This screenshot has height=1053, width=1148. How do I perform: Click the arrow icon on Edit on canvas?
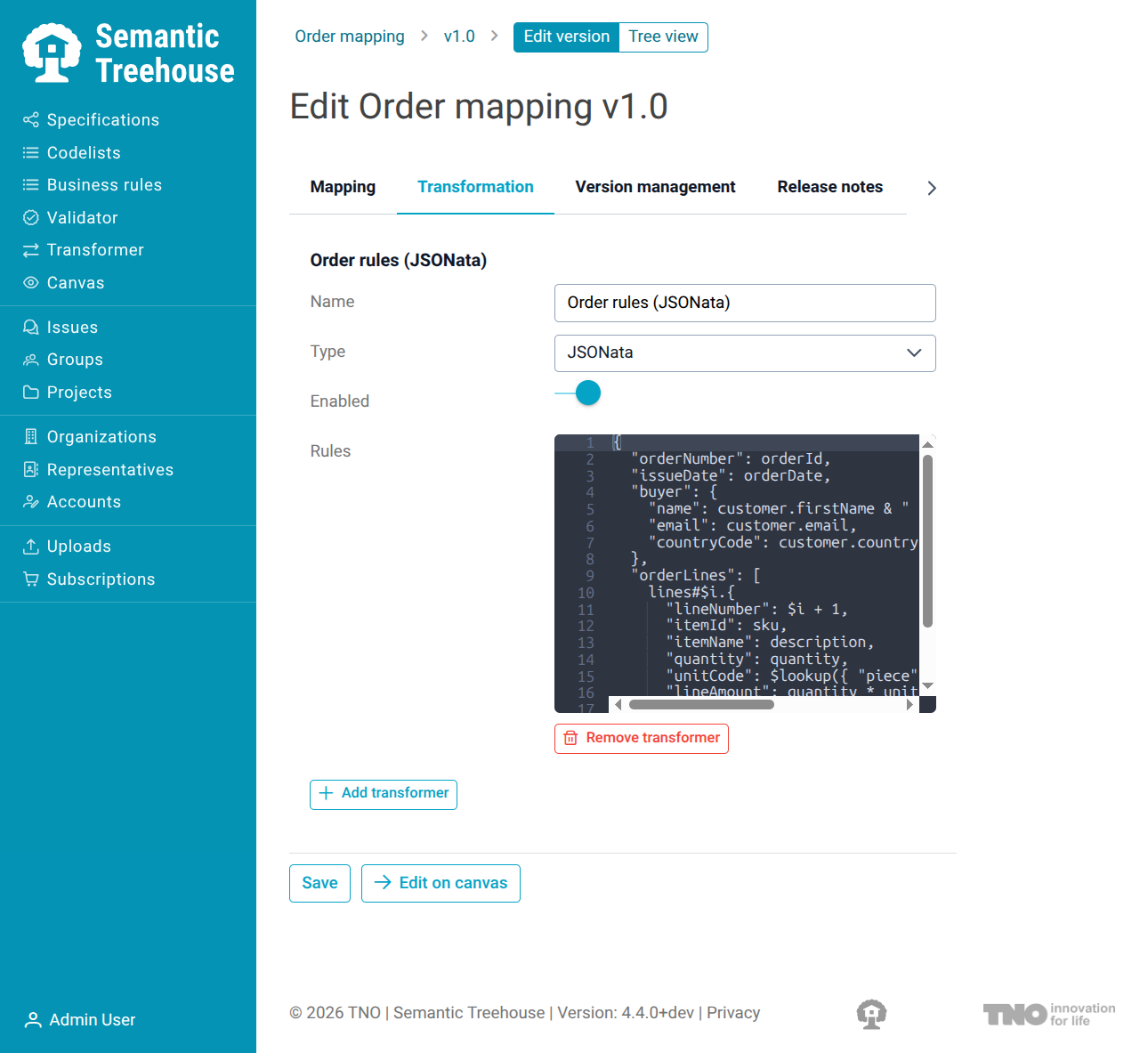(x=382, y=882)
